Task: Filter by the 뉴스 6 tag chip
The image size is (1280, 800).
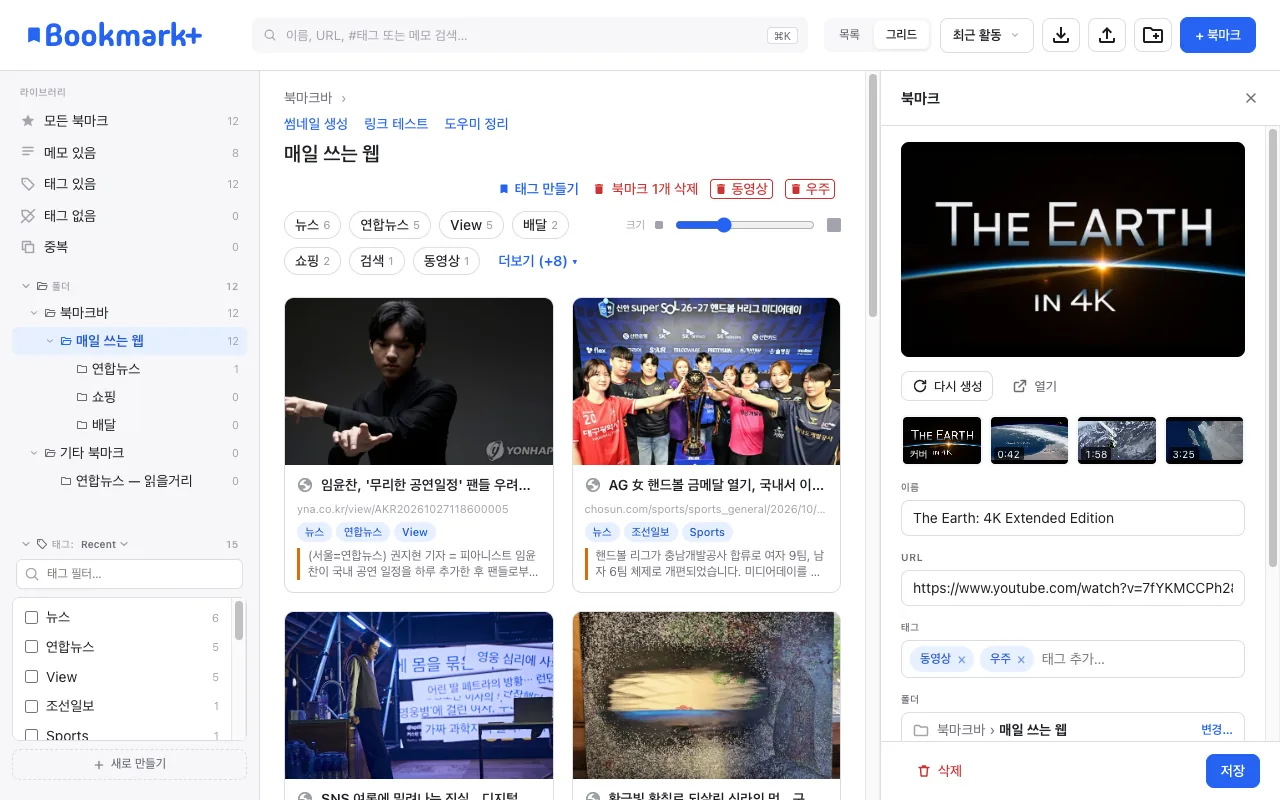Action: point(313,225)
